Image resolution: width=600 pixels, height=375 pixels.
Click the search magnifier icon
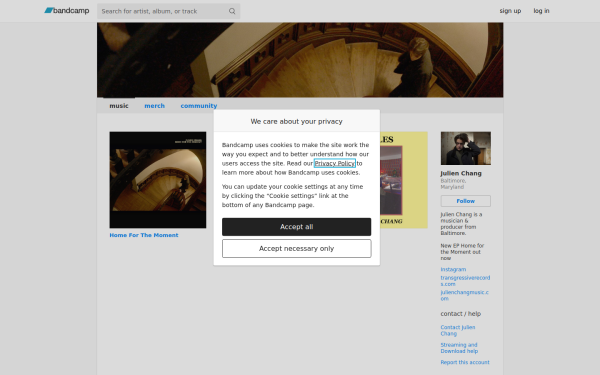click(232, 11)
